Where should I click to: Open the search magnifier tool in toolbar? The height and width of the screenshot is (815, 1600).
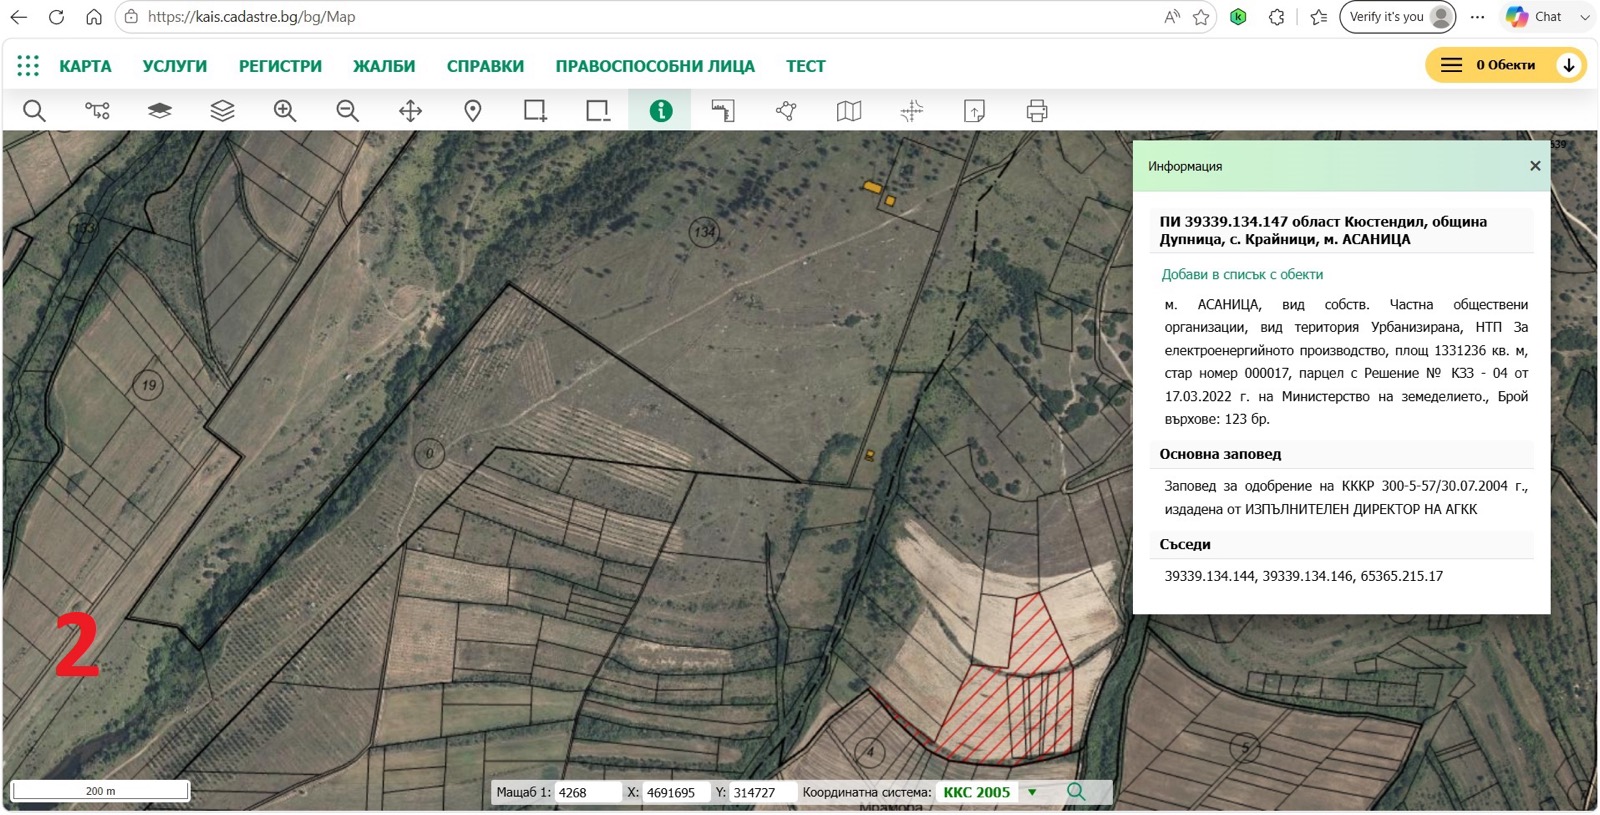pos(34,111)
